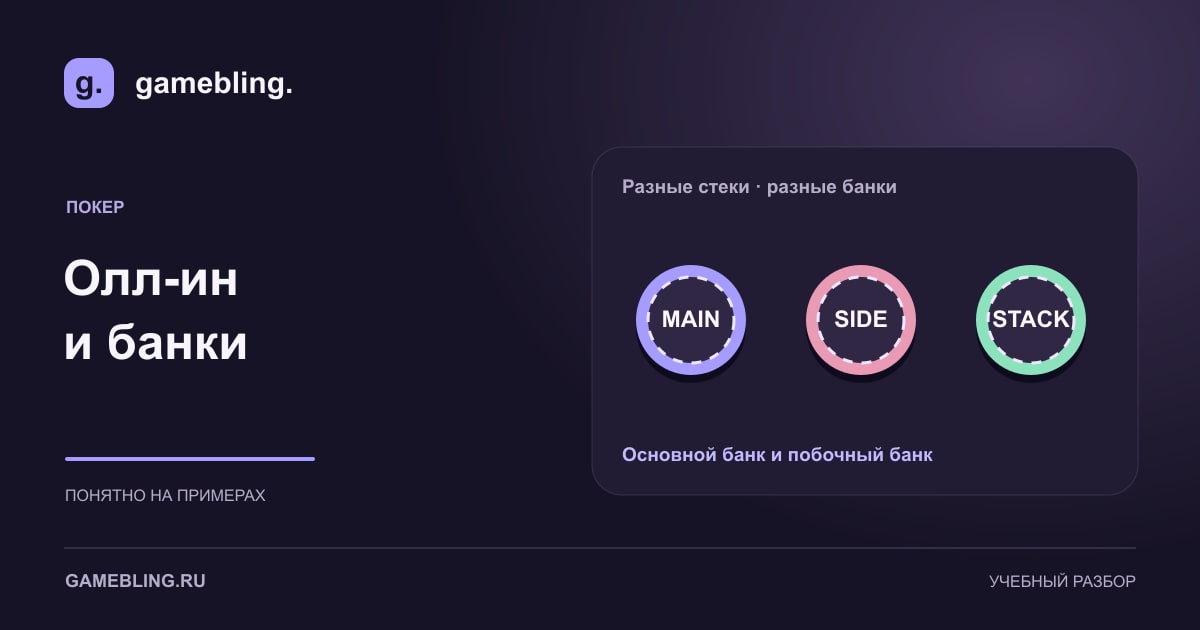This screenshot has width=1200, height=630.
Task: Click the SIDE text inside the chip
Action: click(x=861, y=320)
